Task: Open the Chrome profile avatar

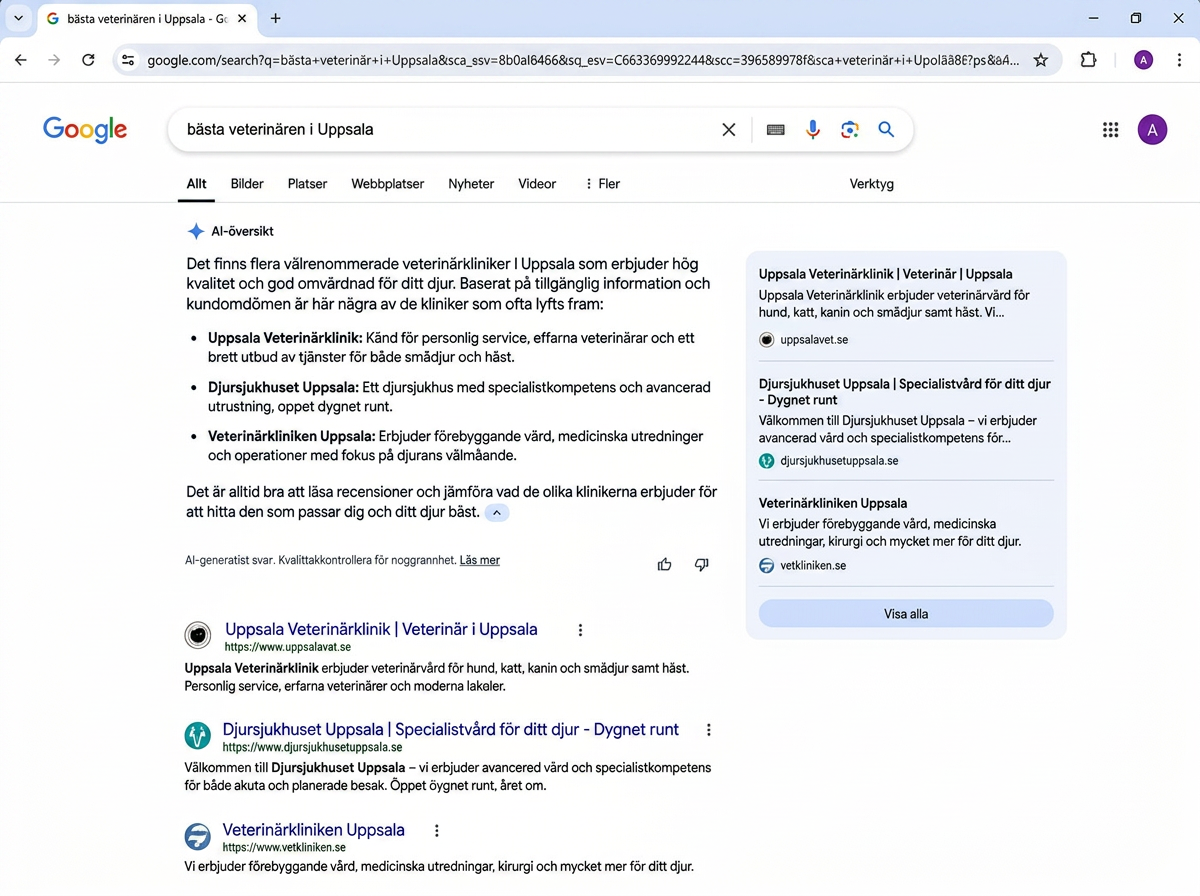Action: [x=1143, y=60]
